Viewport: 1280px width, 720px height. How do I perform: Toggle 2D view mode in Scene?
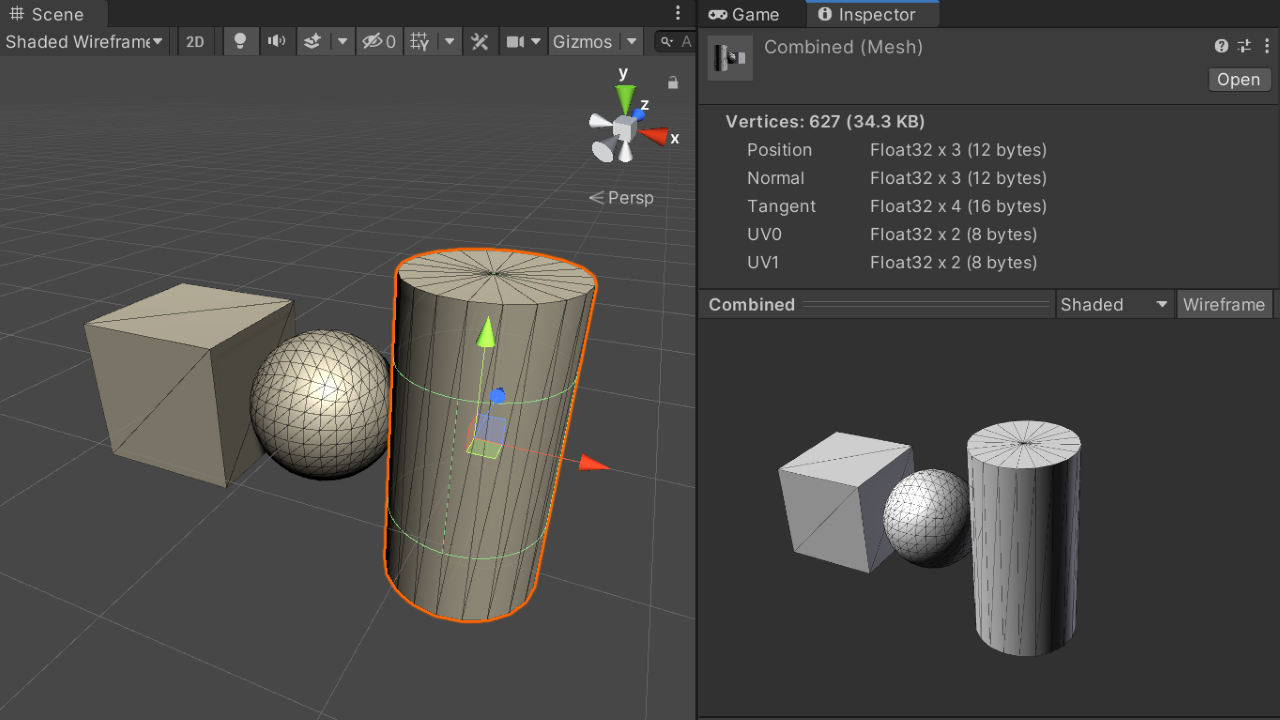(x=195, y=41)
